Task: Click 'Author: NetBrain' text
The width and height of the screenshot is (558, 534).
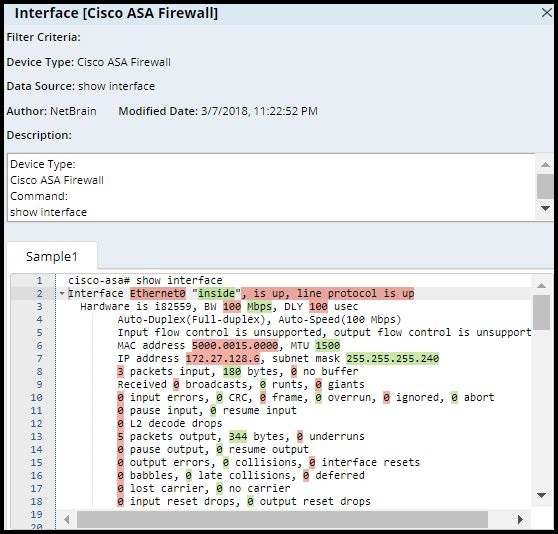Action: pyautogui.click(x=52, y=111)
